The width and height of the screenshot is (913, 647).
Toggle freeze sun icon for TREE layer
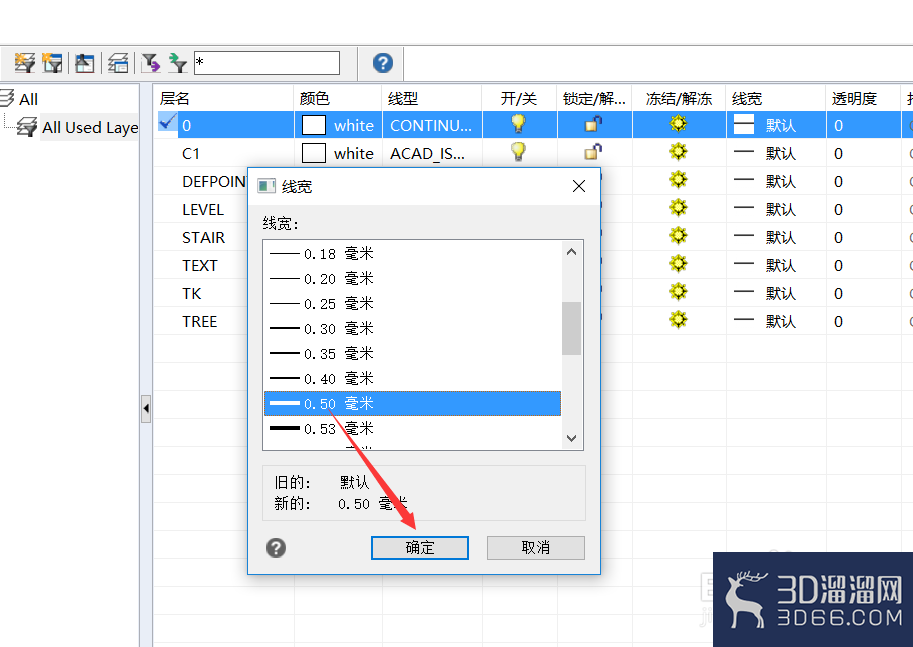[678, 319]
